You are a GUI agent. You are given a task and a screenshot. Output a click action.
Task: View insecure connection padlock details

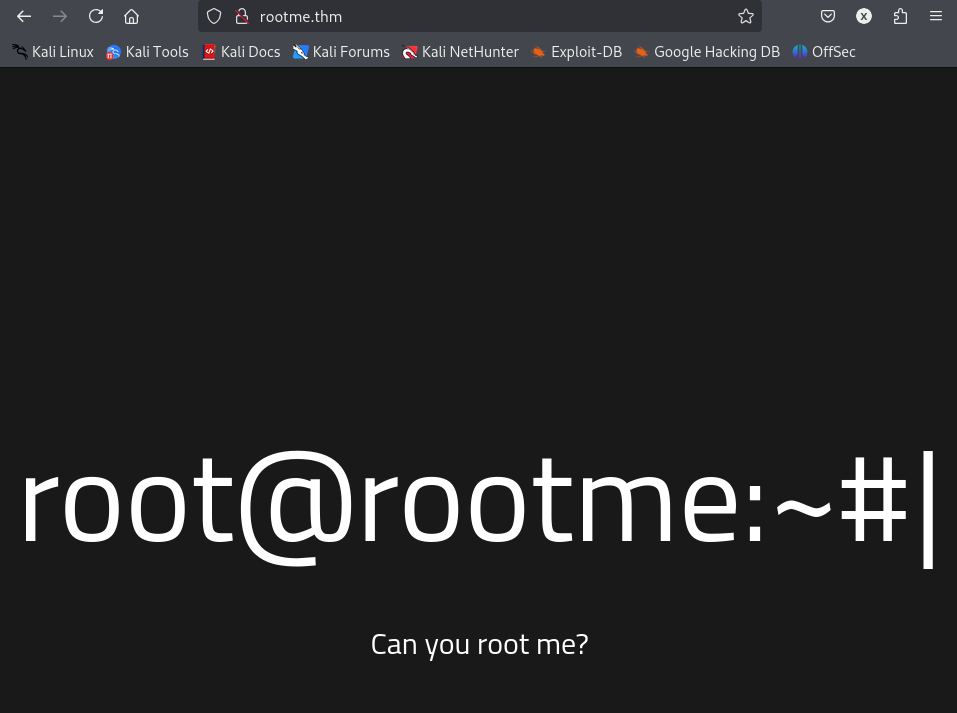click(242, 16)
